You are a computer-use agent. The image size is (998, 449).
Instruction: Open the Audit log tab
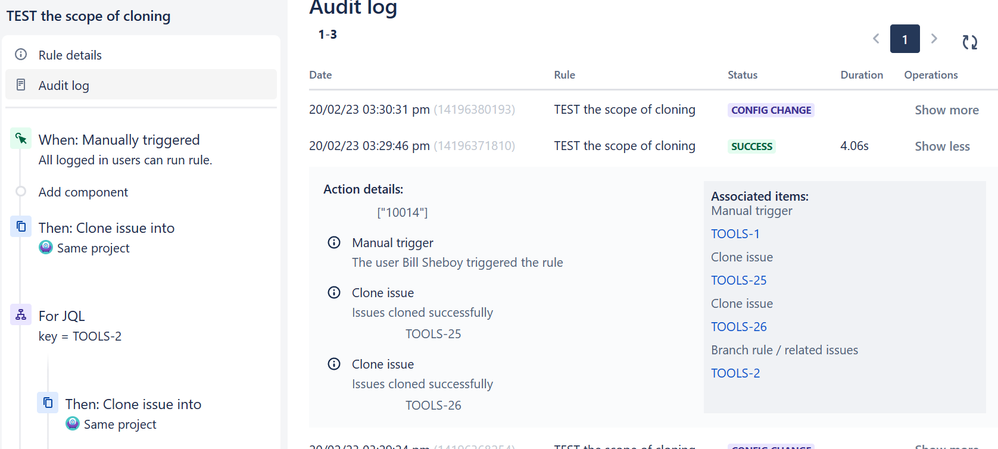(x=64, y=86)
